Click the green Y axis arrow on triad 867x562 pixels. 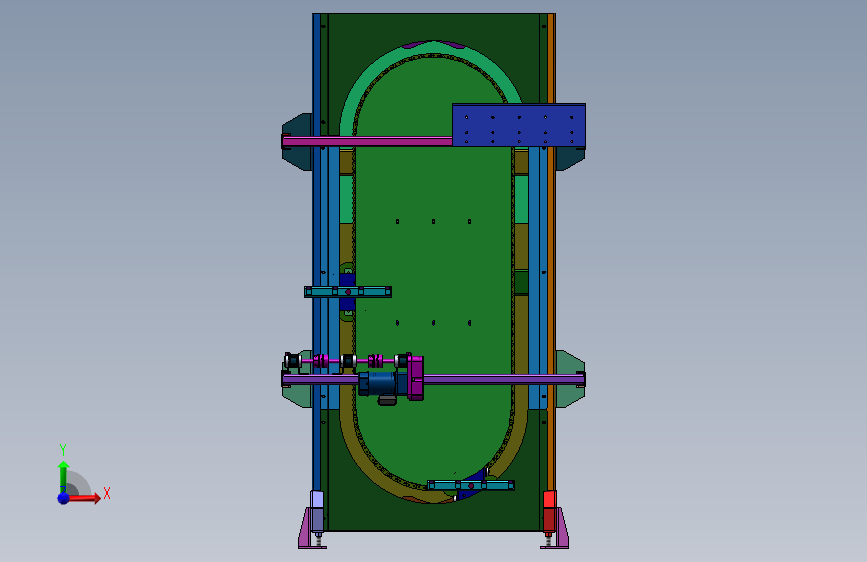[63, 475]
